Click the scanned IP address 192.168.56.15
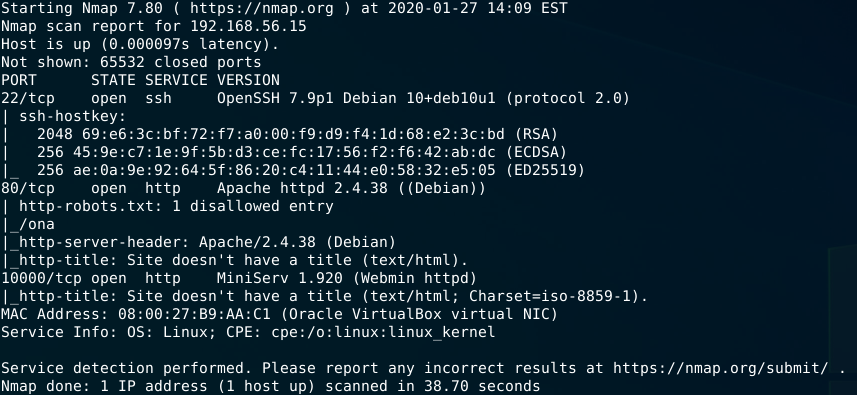Screen dimensions: 857x395 coord(248,26)
